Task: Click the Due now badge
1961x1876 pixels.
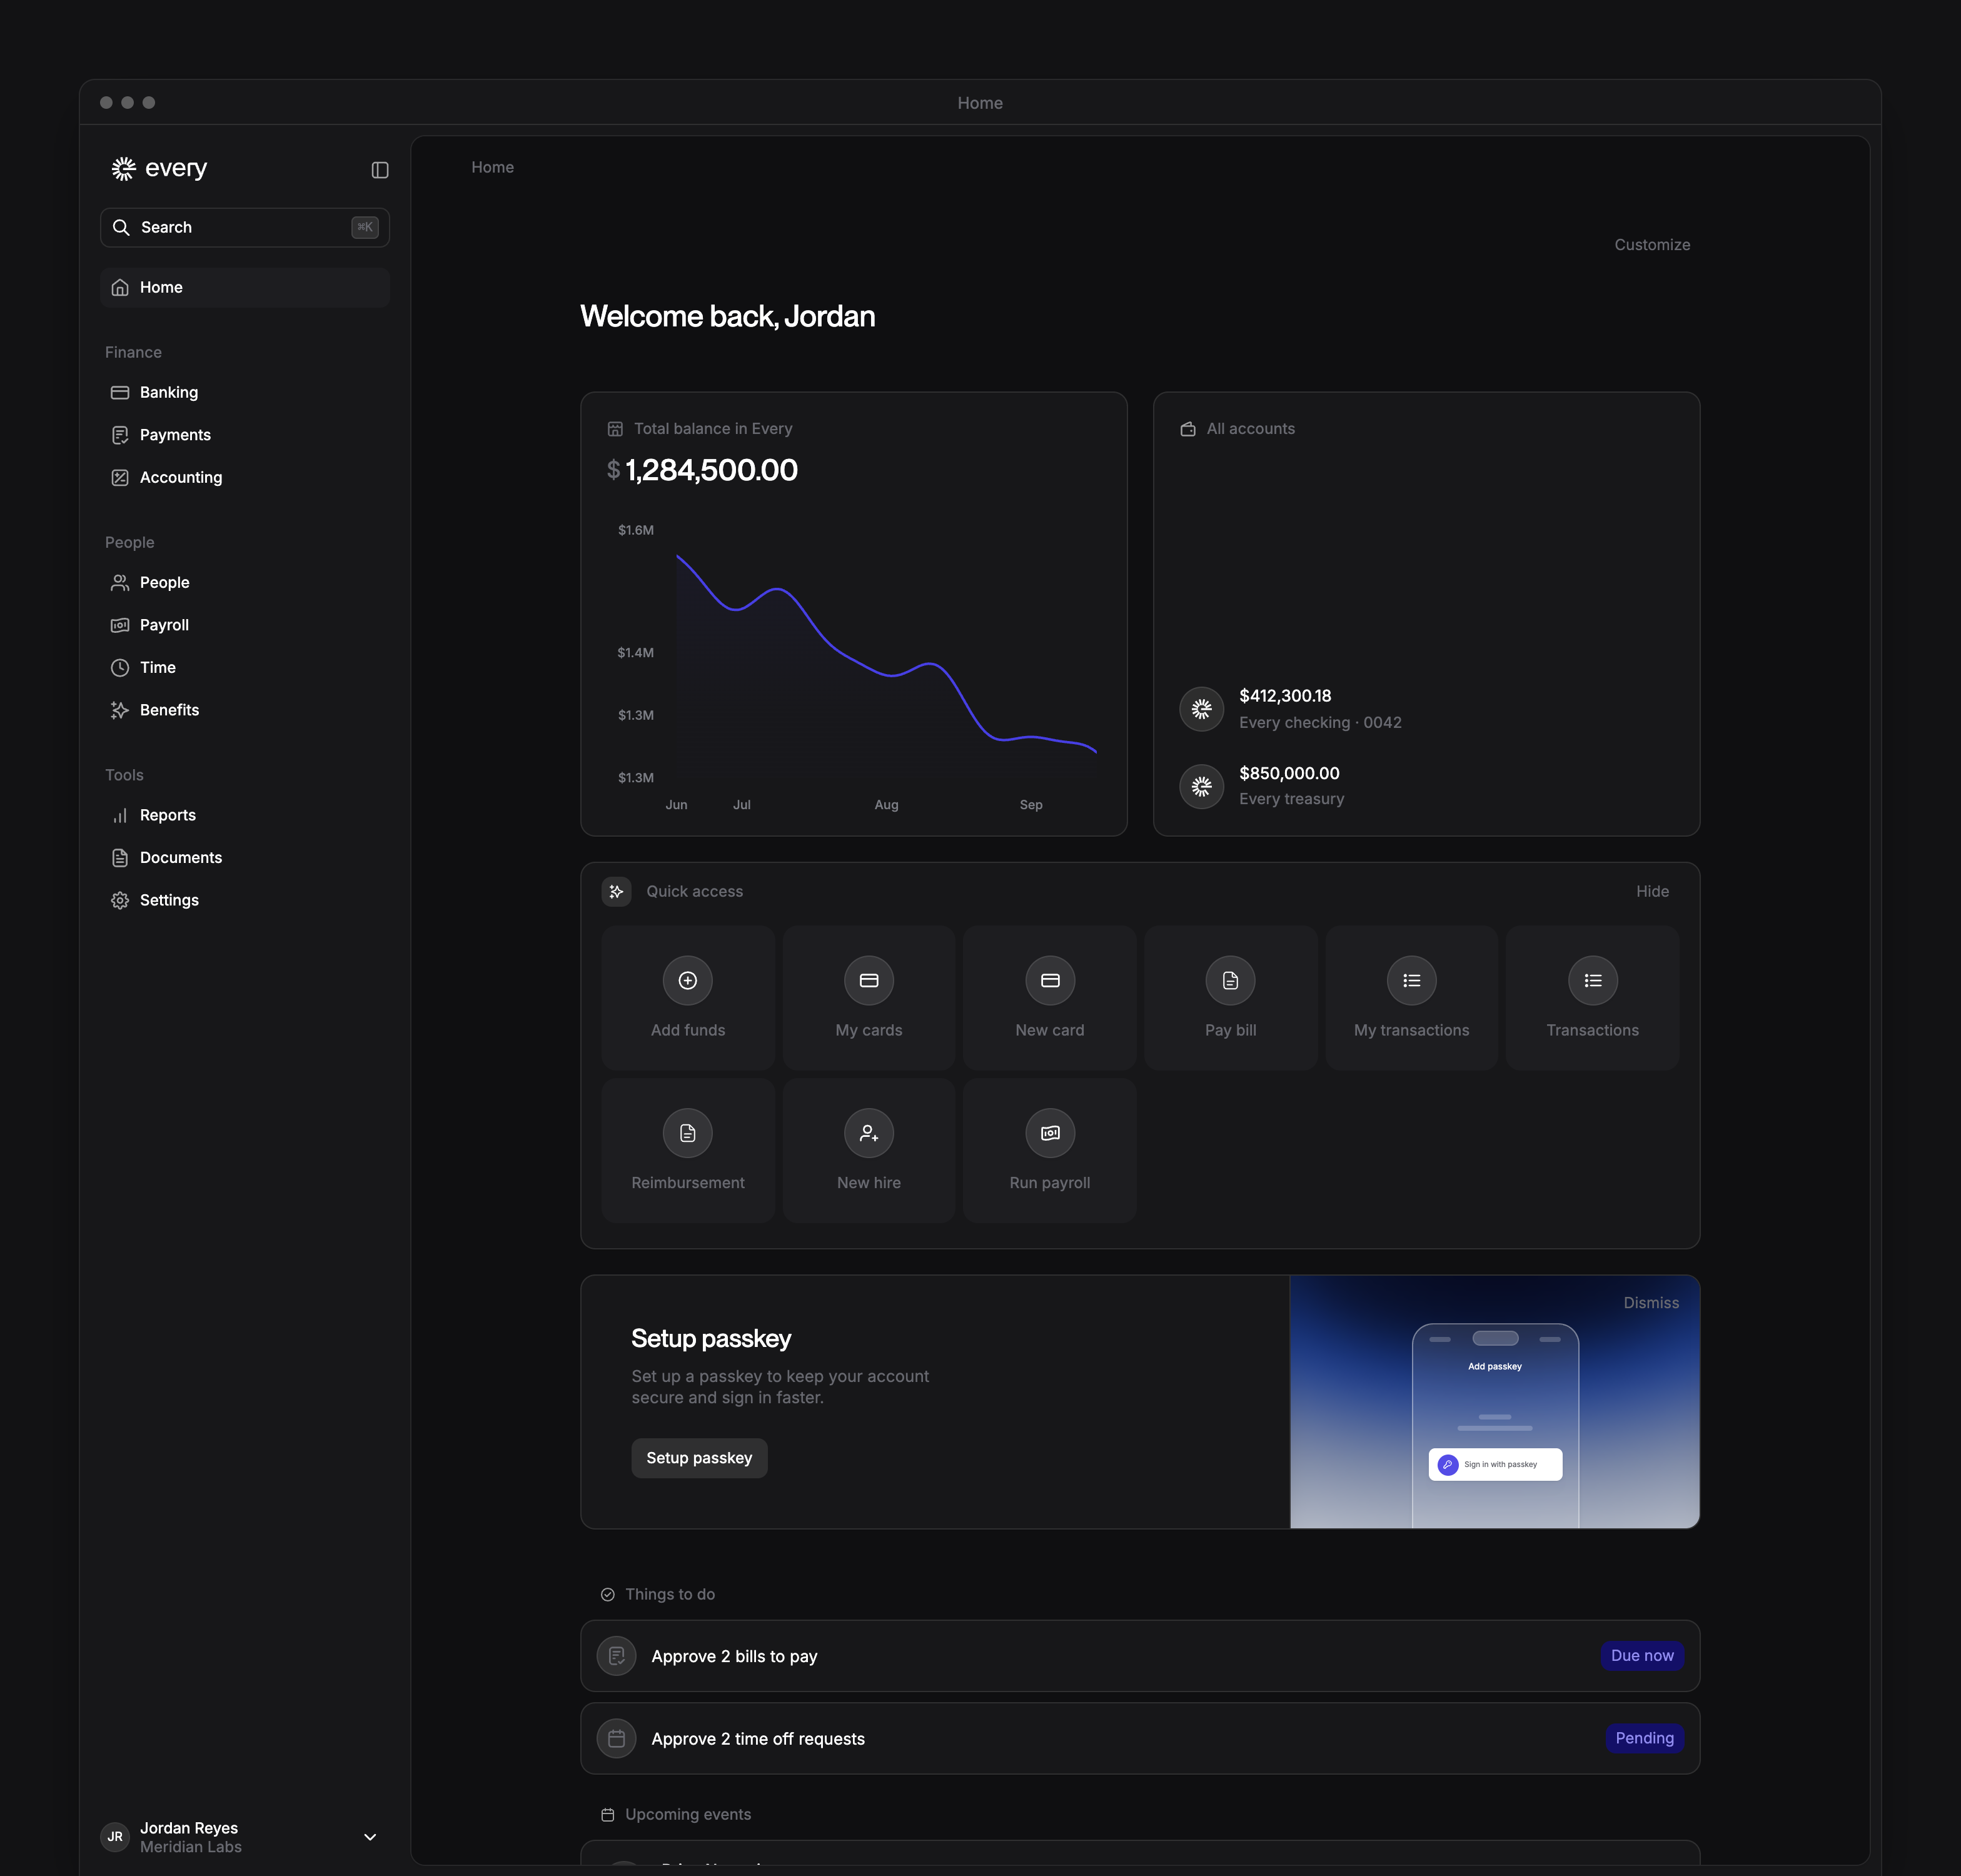Action: [x=1642, y=1656]
